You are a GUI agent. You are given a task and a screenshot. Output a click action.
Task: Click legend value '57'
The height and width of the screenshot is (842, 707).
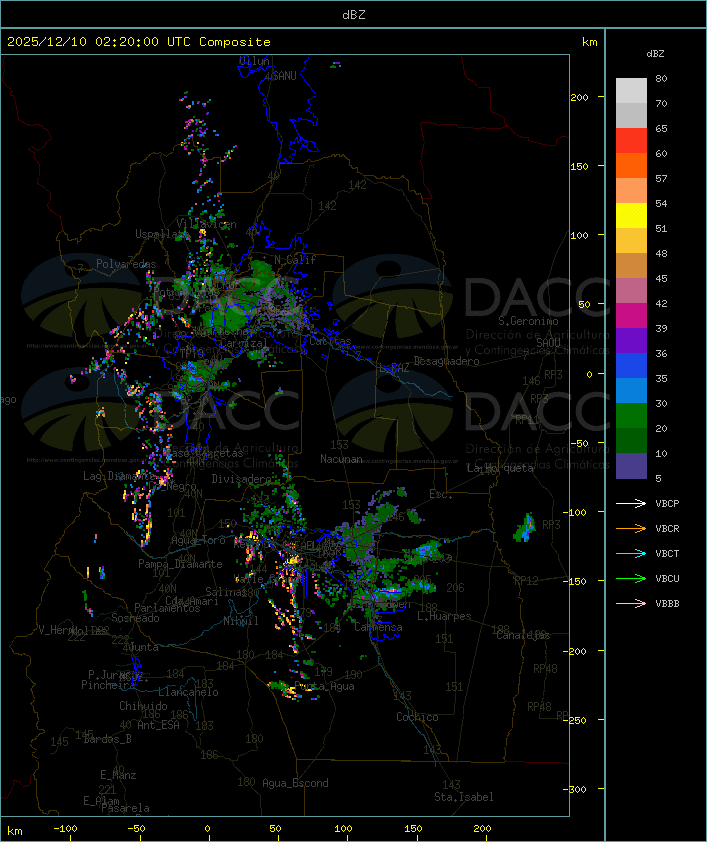[661, 178]
